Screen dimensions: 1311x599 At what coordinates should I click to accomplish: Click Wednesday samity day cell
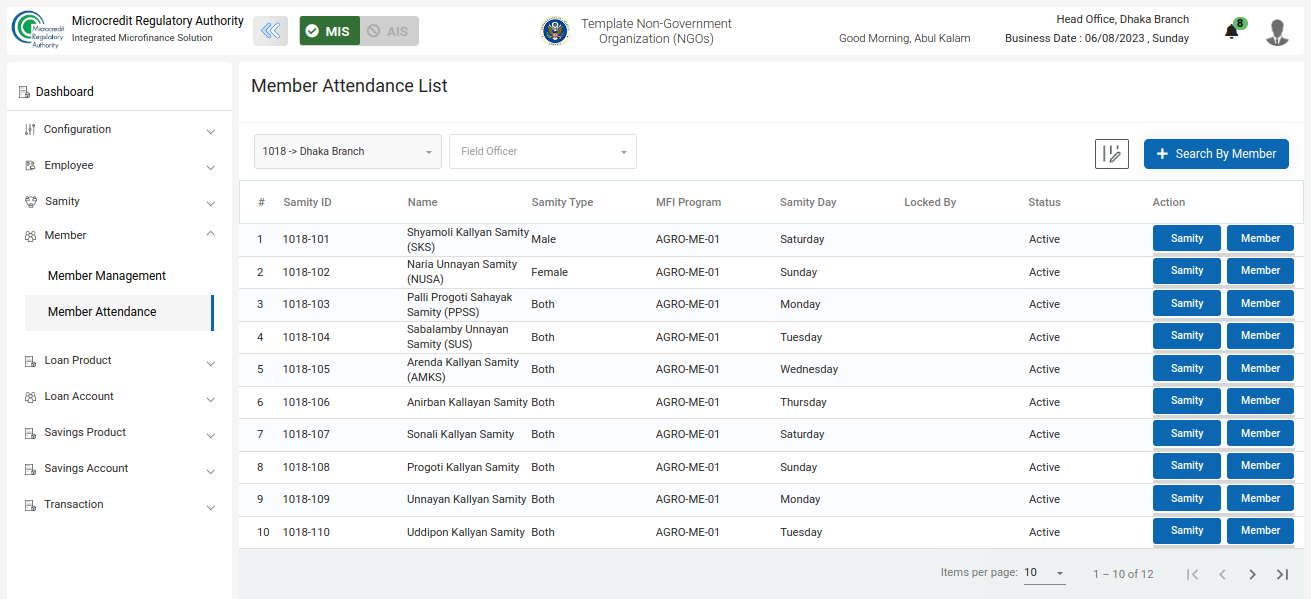pyautogui.click(x=809, y=370)
